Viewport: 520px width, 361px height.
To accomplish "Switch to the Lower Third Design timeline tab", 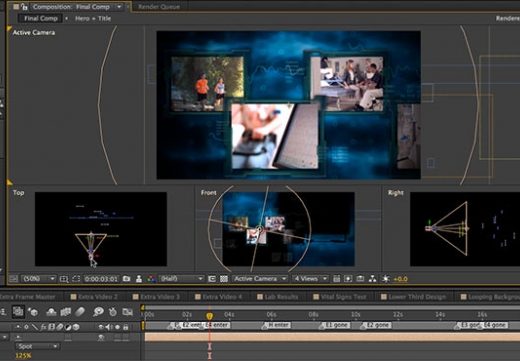I will coord(413,297).
